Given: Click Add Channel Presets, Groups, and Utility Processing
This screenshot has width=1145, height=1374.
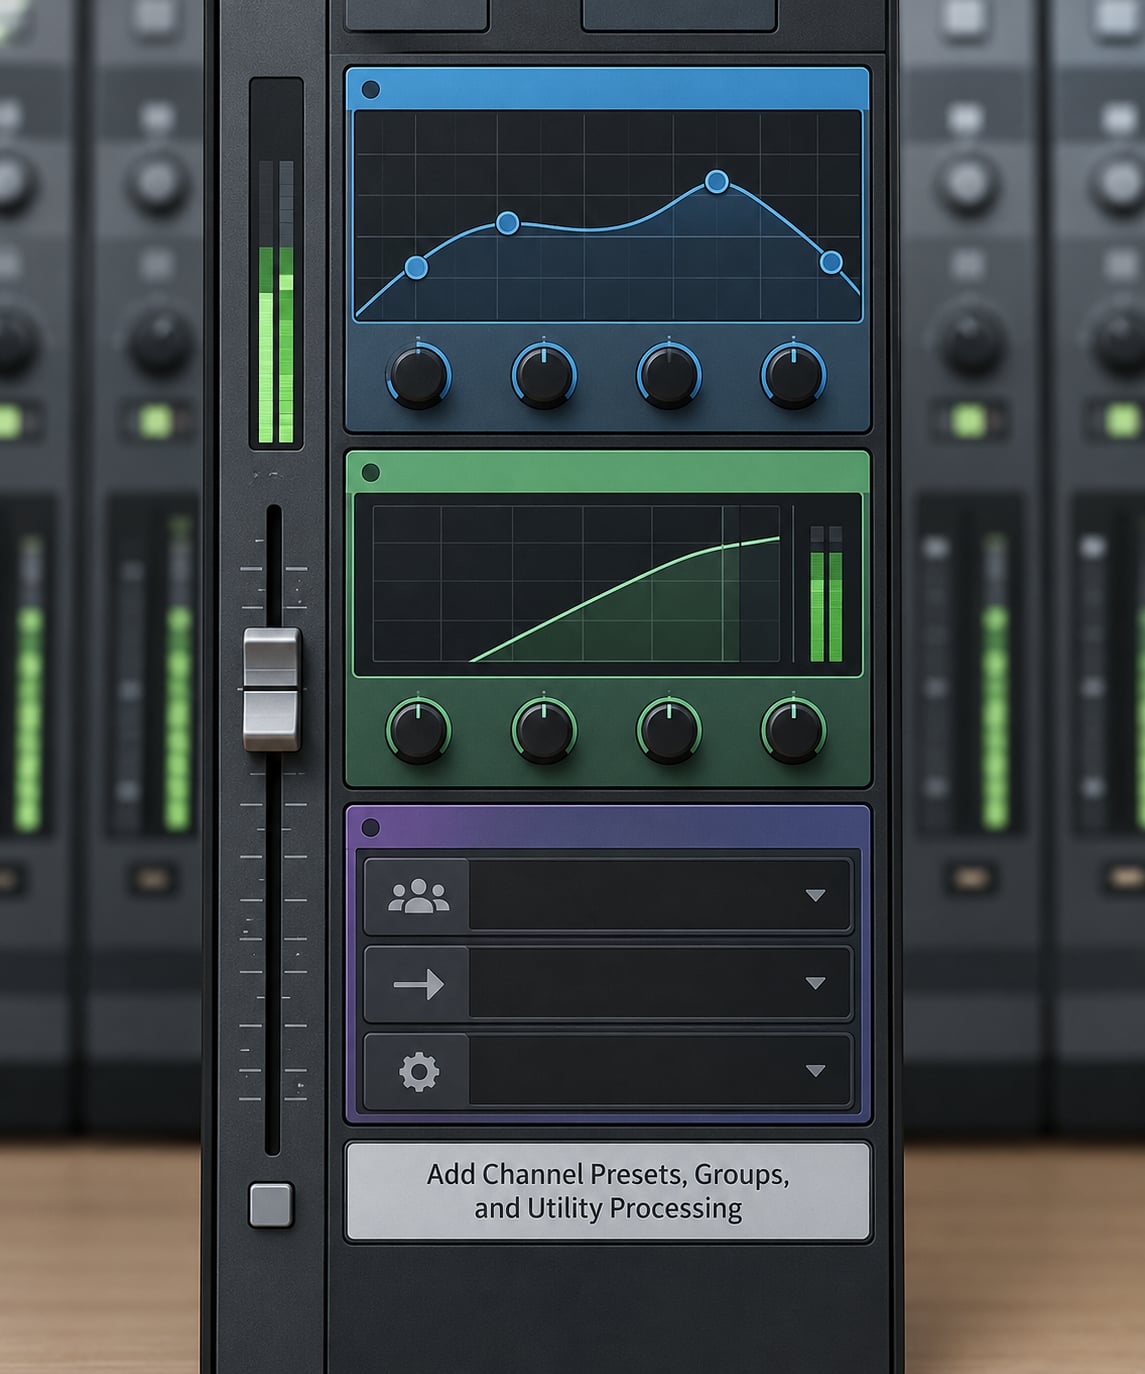Looking at the screenshot, I should click(x=608, y=1191).
